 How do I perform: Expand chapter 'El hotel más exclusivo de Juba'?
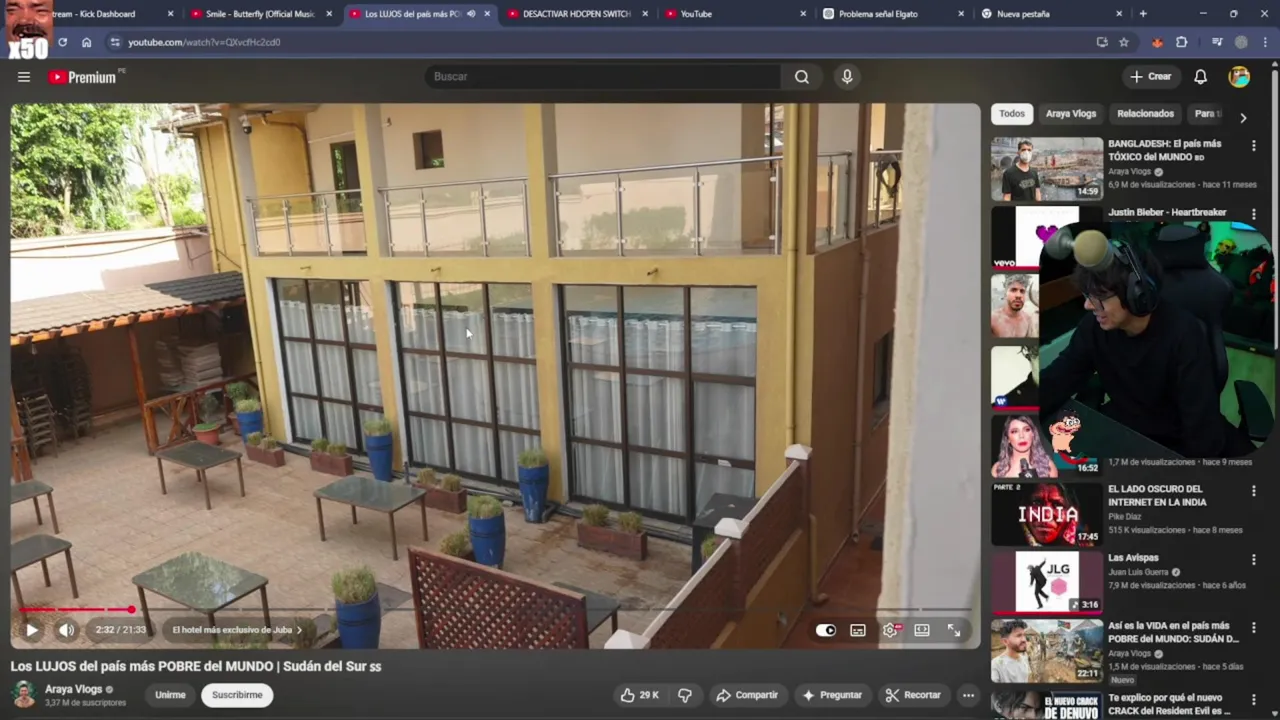(x=237, y=630)
